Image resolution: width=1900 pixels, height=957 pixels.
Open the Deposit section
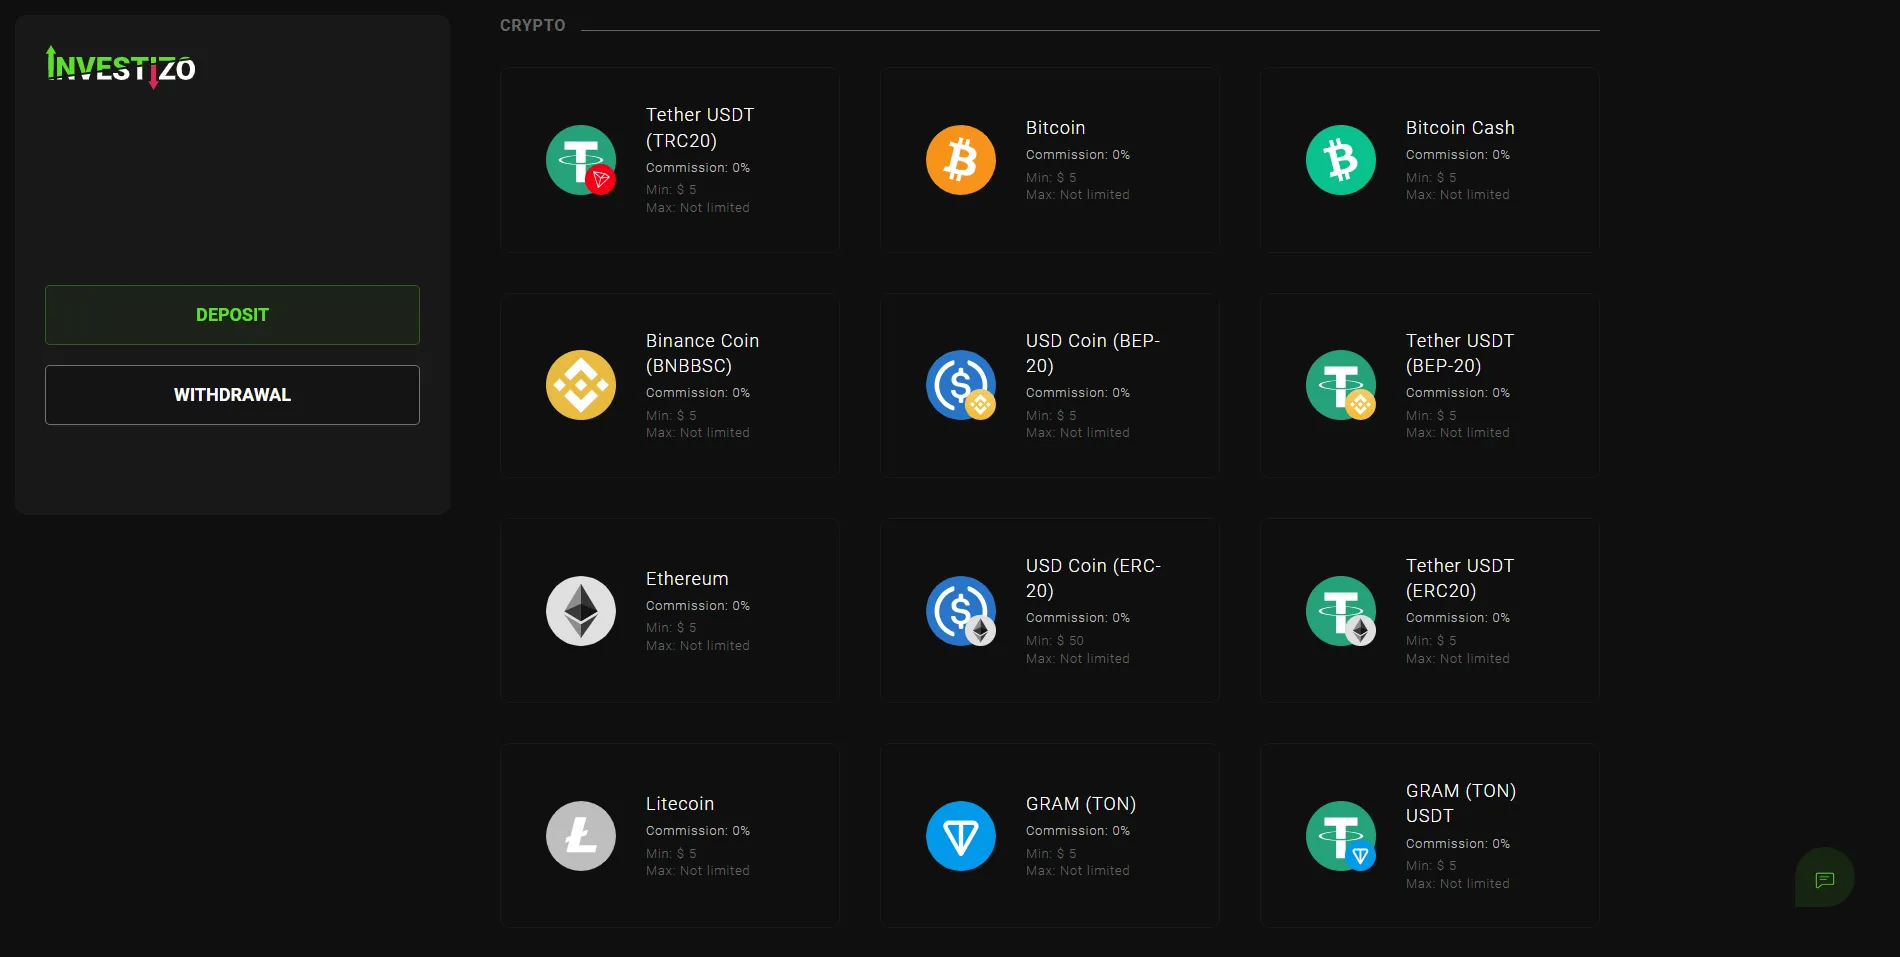pos(232,315)
